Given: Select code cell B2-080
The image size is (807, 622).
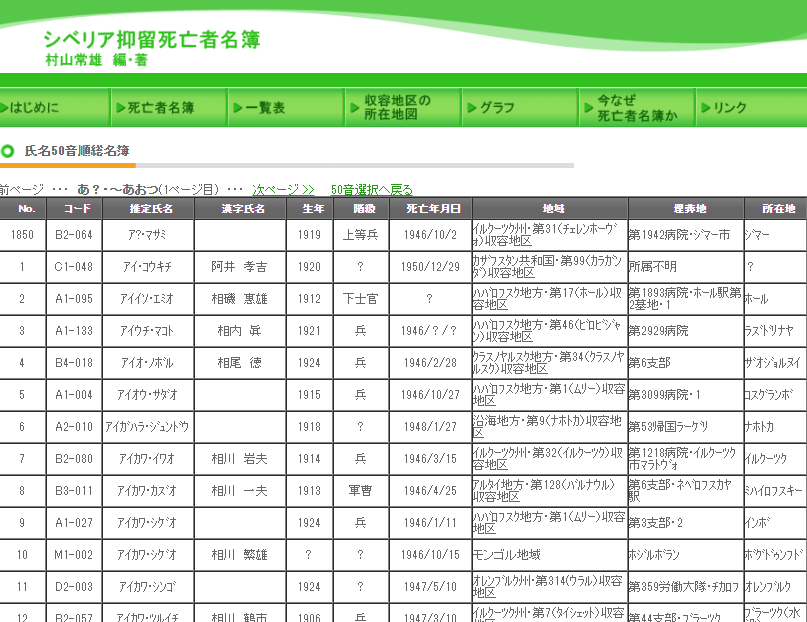Looking at the screenshot, I should click(x=74, y=459).
